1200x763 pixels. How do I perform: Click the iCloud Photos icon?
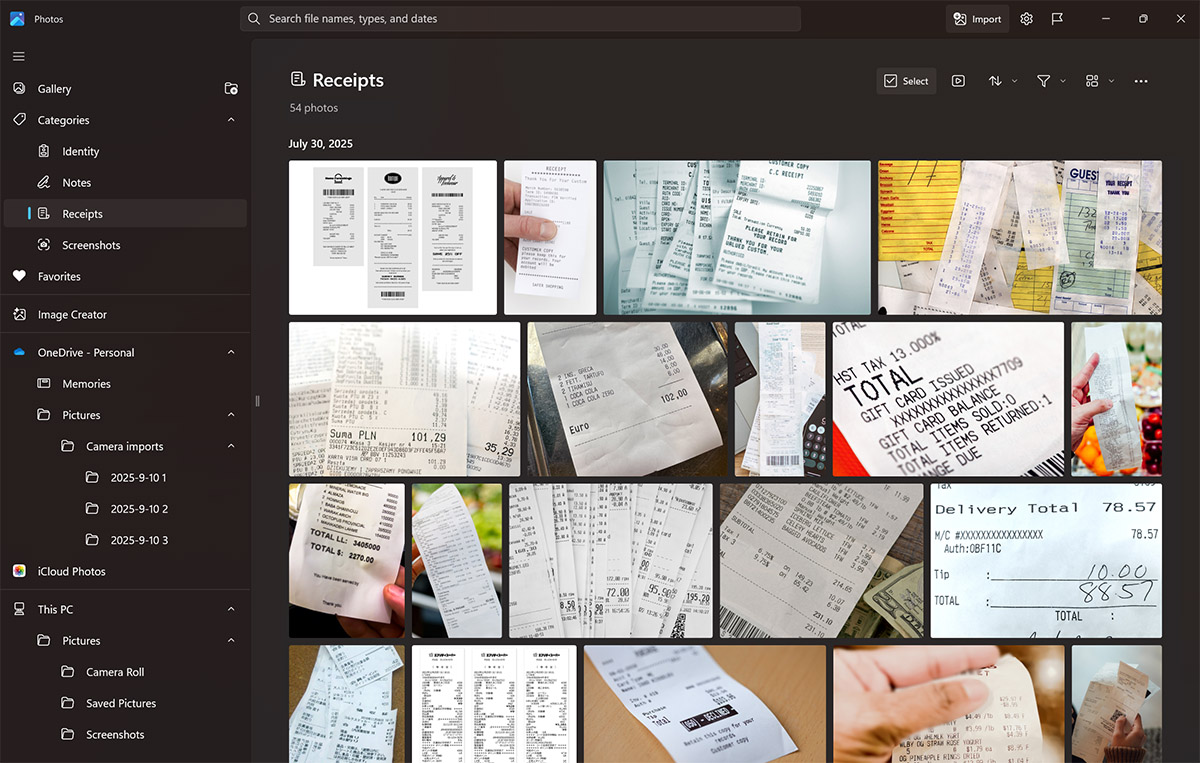click(x=19, y=571)
